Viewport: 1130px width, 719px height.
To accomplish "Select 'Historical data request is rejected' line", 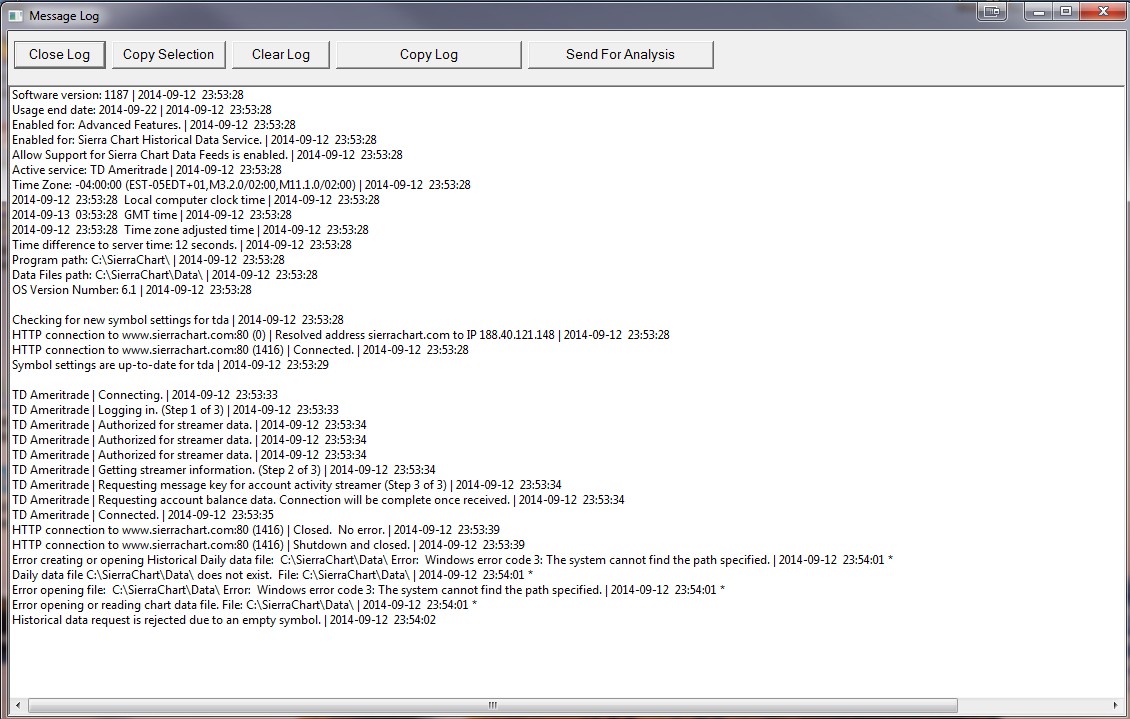I will [x=224, y=622].
